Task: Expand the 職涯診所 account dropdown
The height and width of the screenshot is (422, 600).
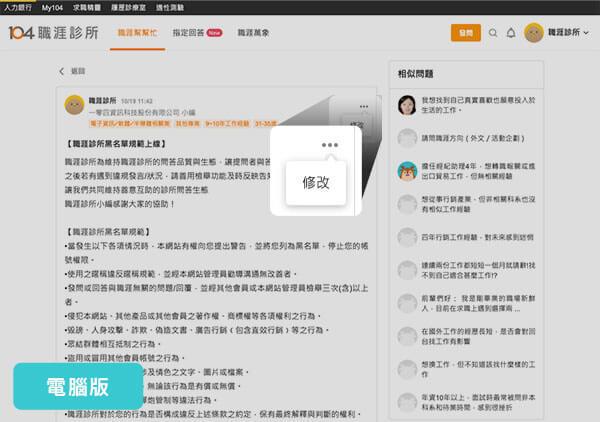Action: click(568, 33)
